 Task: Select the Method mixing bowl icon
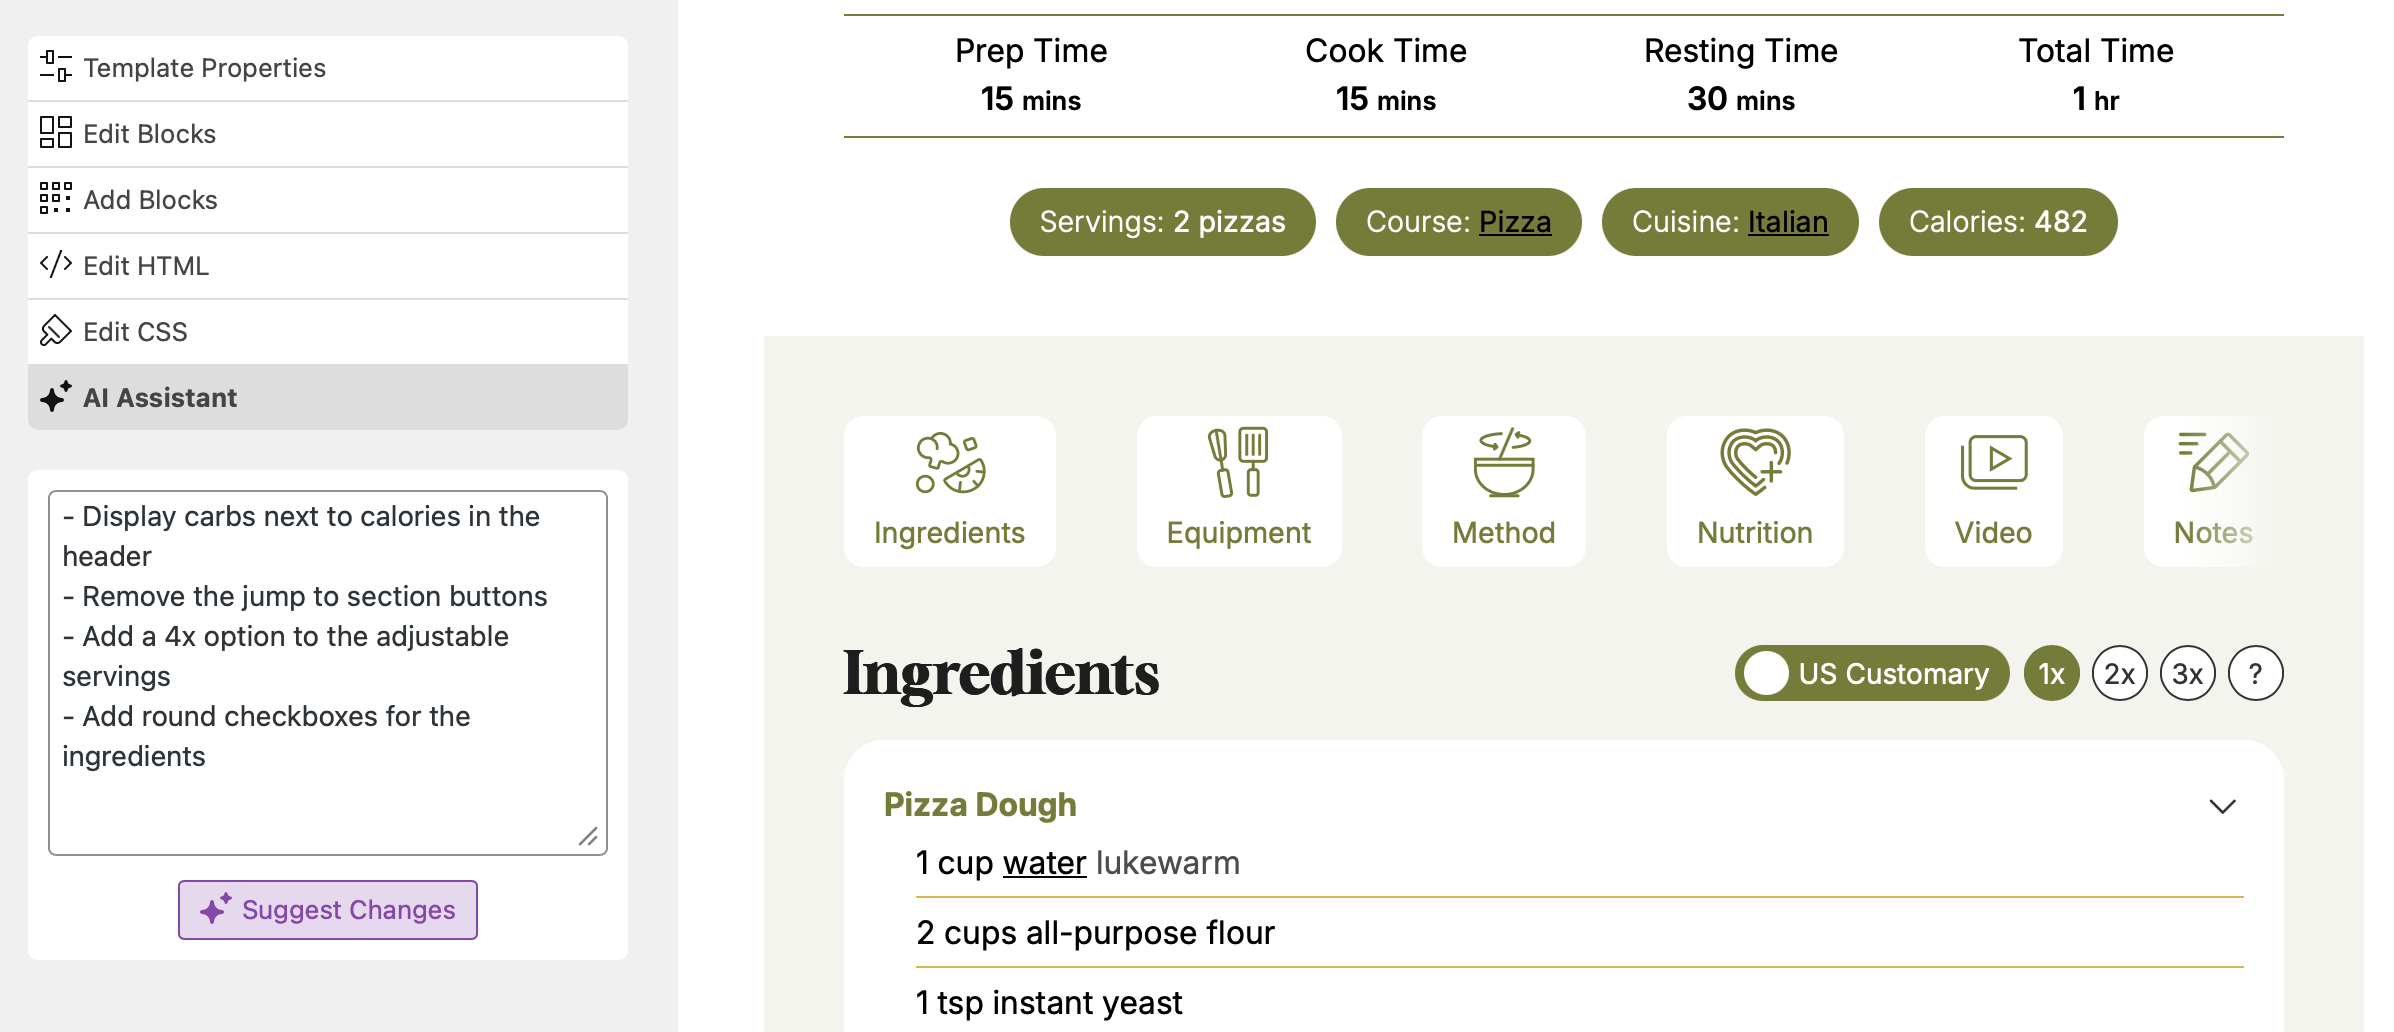(1504, 463)
